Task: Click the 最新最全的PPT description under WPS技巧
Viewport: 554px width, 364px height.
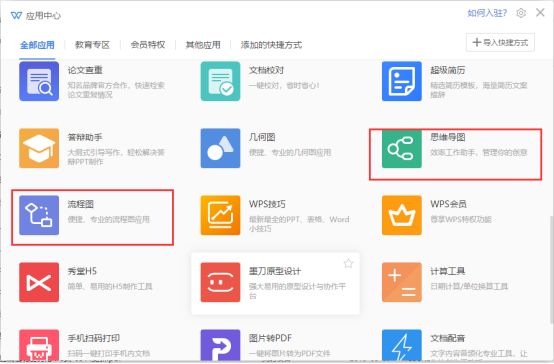Action: (299, 224)
